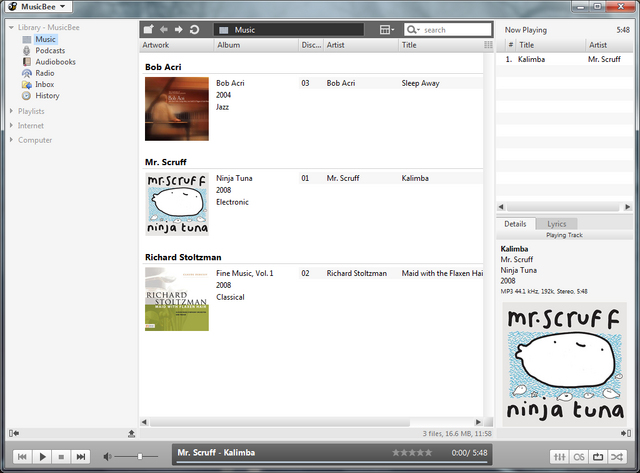This screenshot has width=640, height=473.
Task: Start playback with the play button
Action: (x=42, y=457)
